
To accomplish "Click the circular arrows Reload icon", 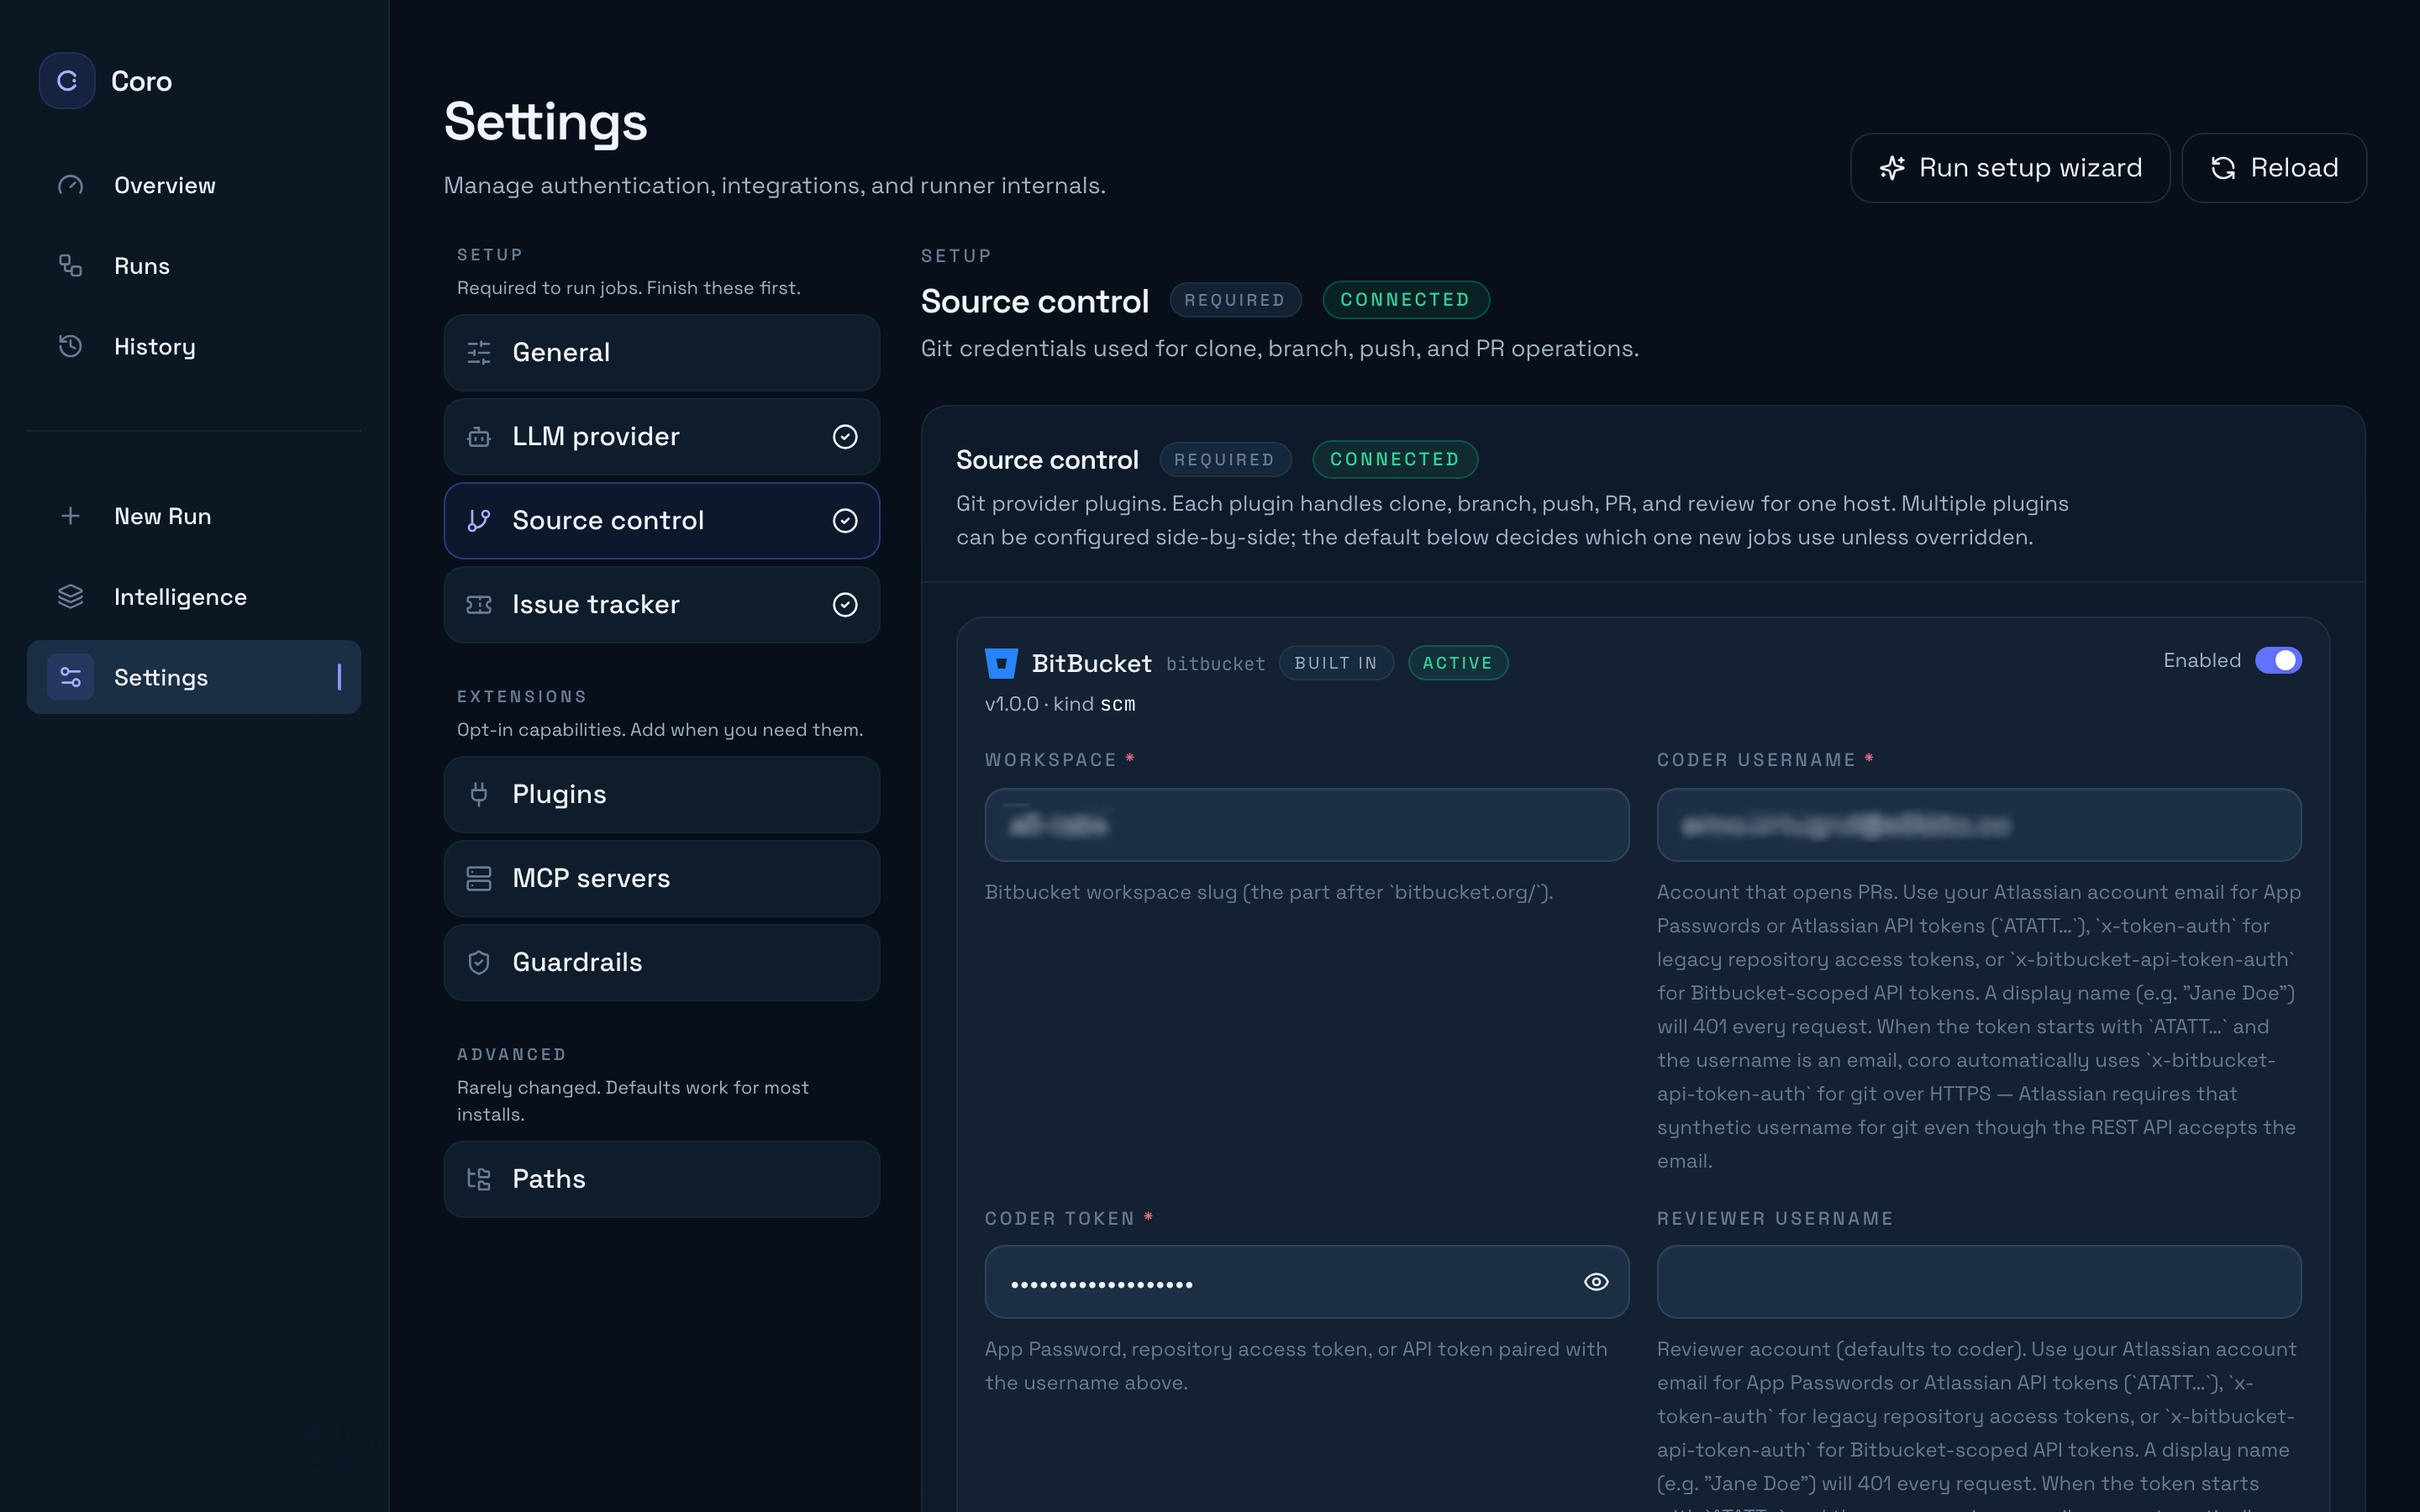I will tap(2223, 168).
